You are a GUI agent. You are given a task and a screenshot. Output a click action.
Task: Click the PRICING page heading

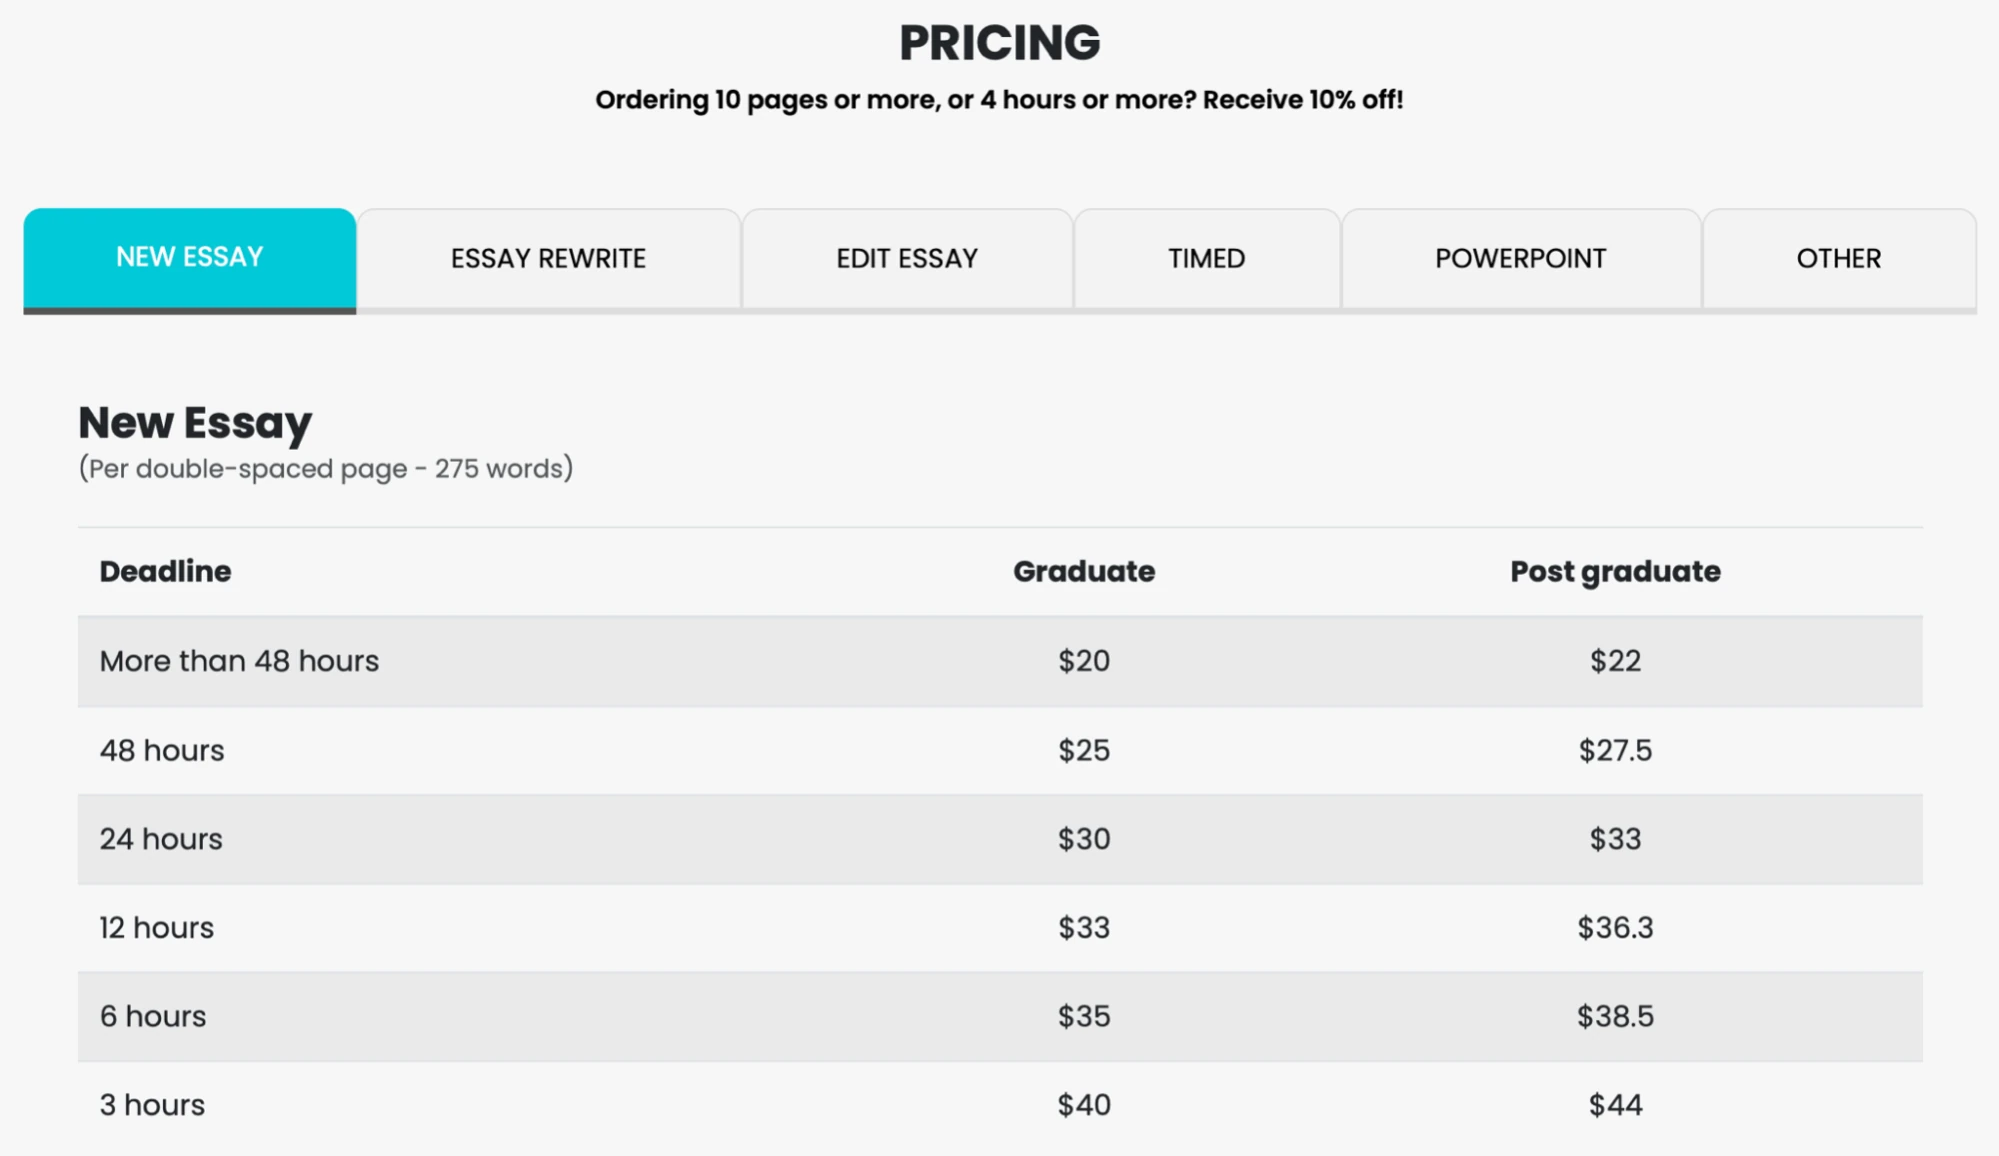point(999,42)
